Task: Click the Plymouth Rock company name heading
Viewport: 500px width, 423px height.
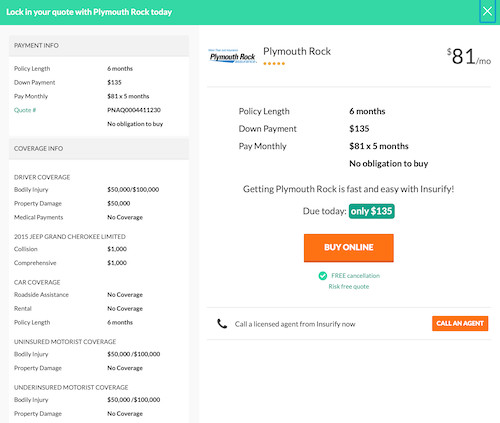Action: (x=297, y=51)
